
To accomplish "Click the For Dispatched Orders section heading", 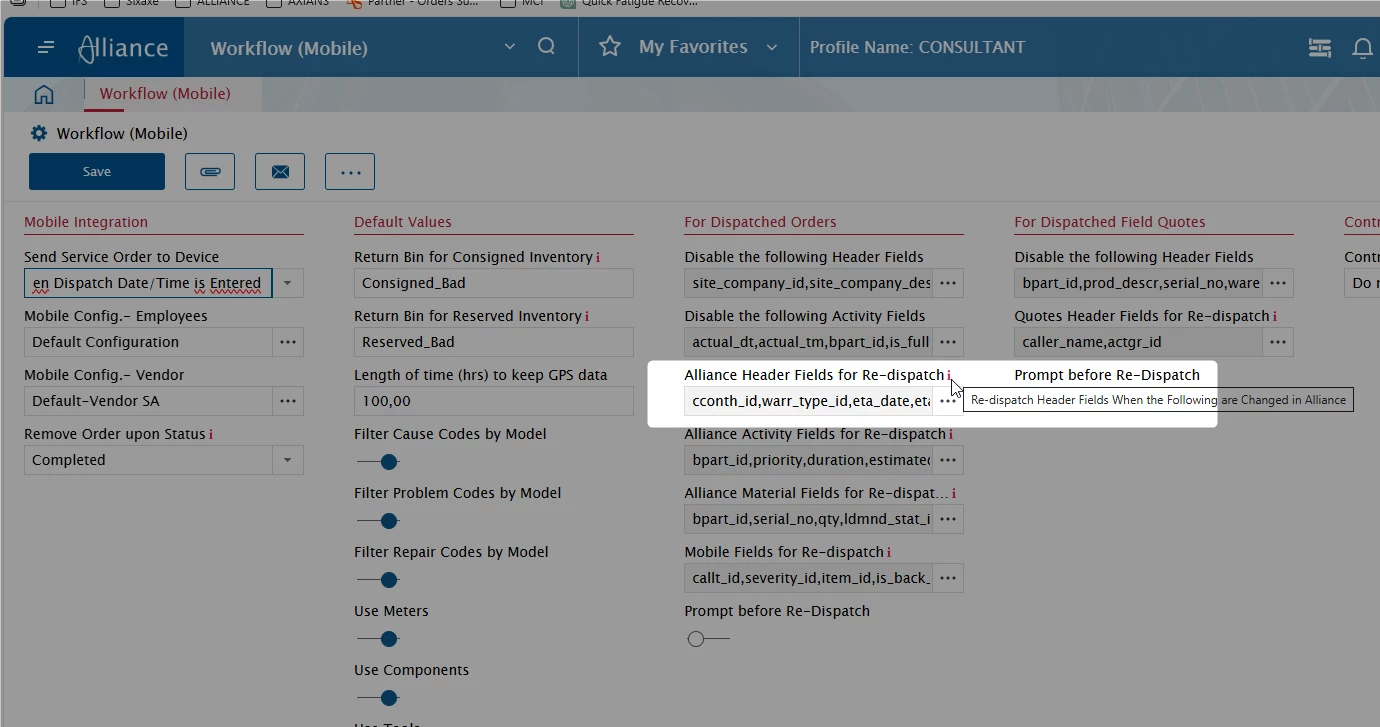I will click(x=760, y=222).
